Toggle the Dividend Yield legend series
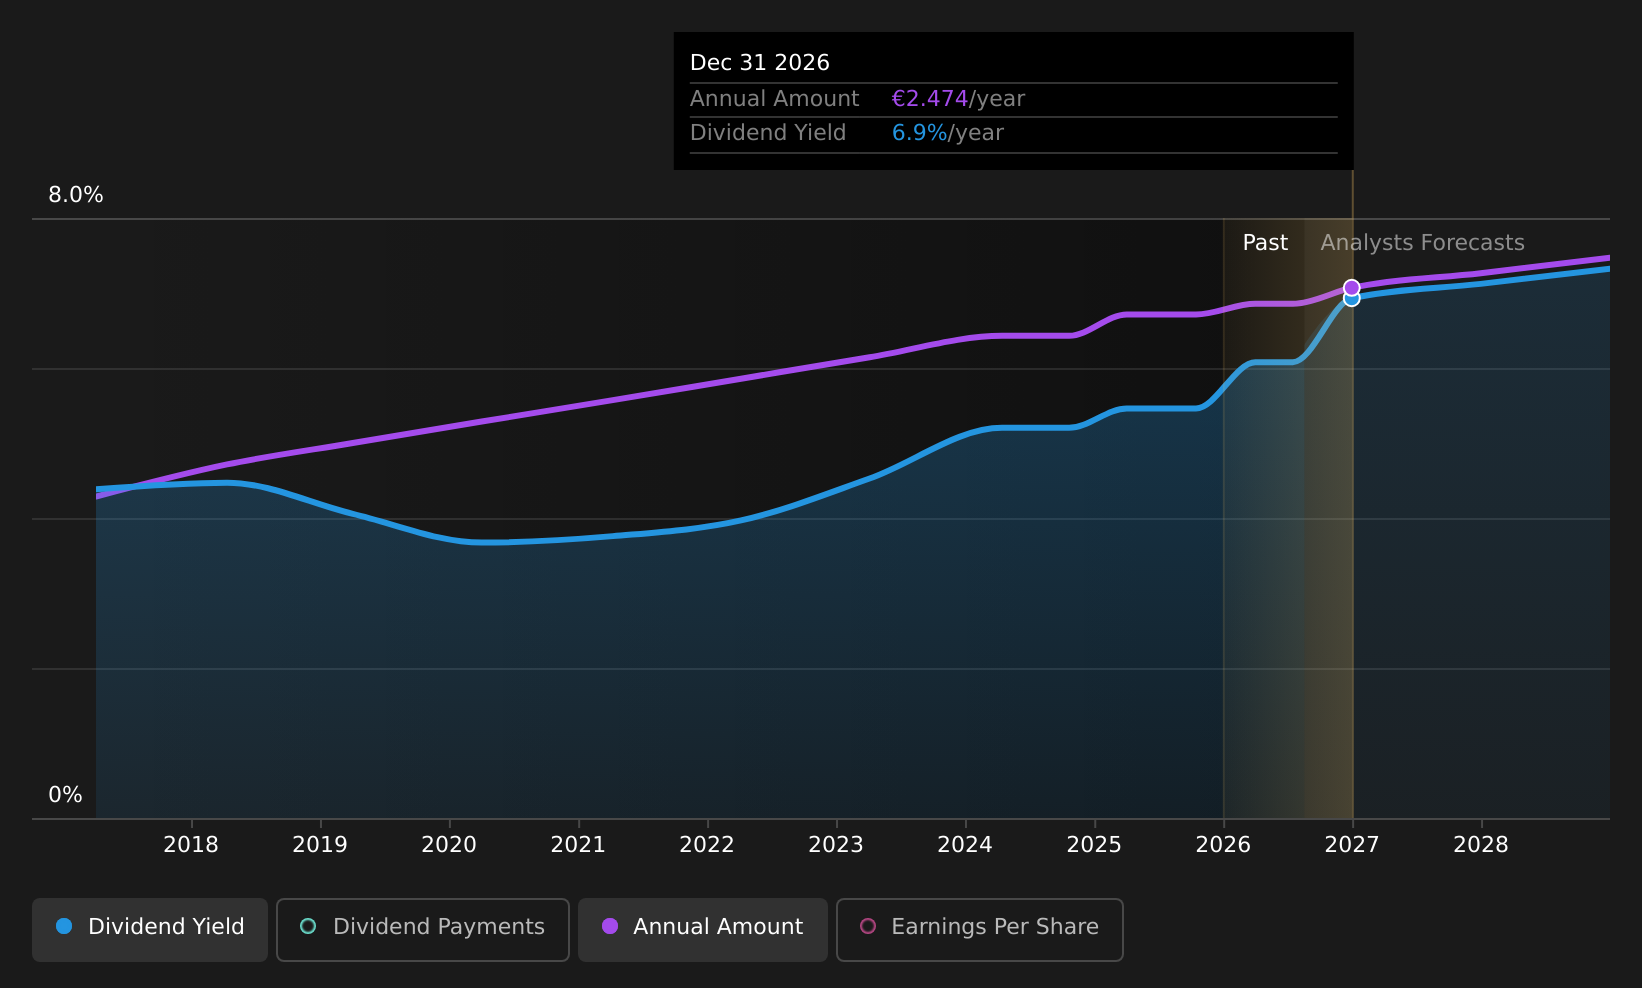 (150, 929)
